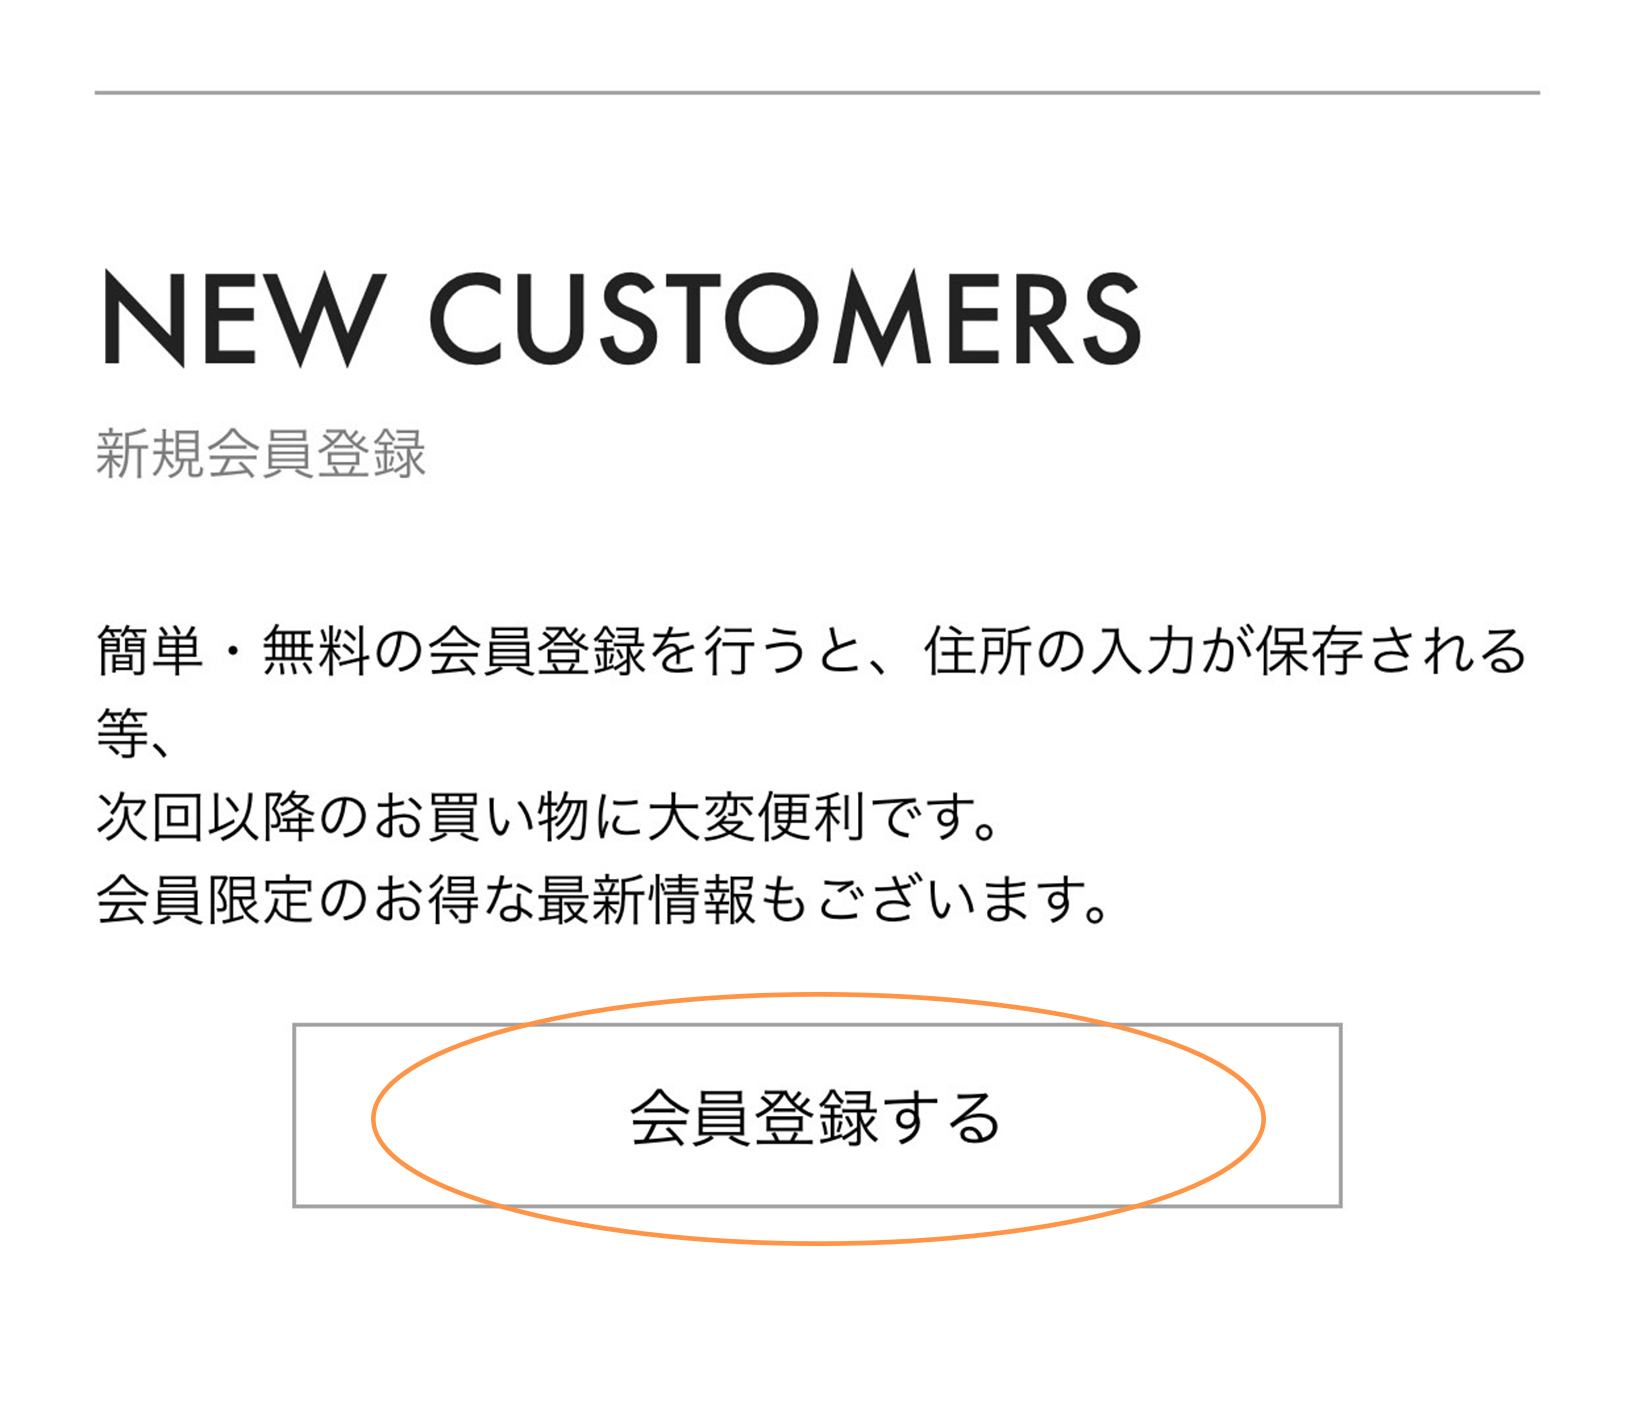The image size is (1634, 1419).
Task: Click the horizontal divider line at top
Action: coord(816,93)
